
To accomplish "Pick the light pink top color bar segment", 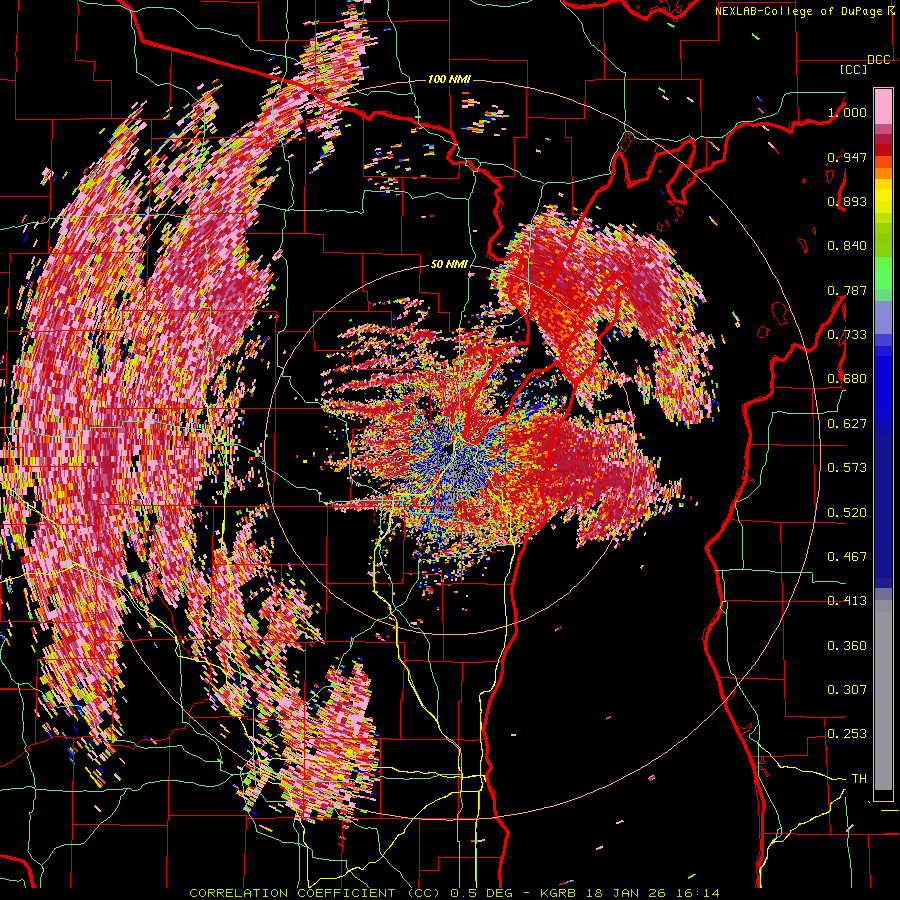I will [883, 106].
